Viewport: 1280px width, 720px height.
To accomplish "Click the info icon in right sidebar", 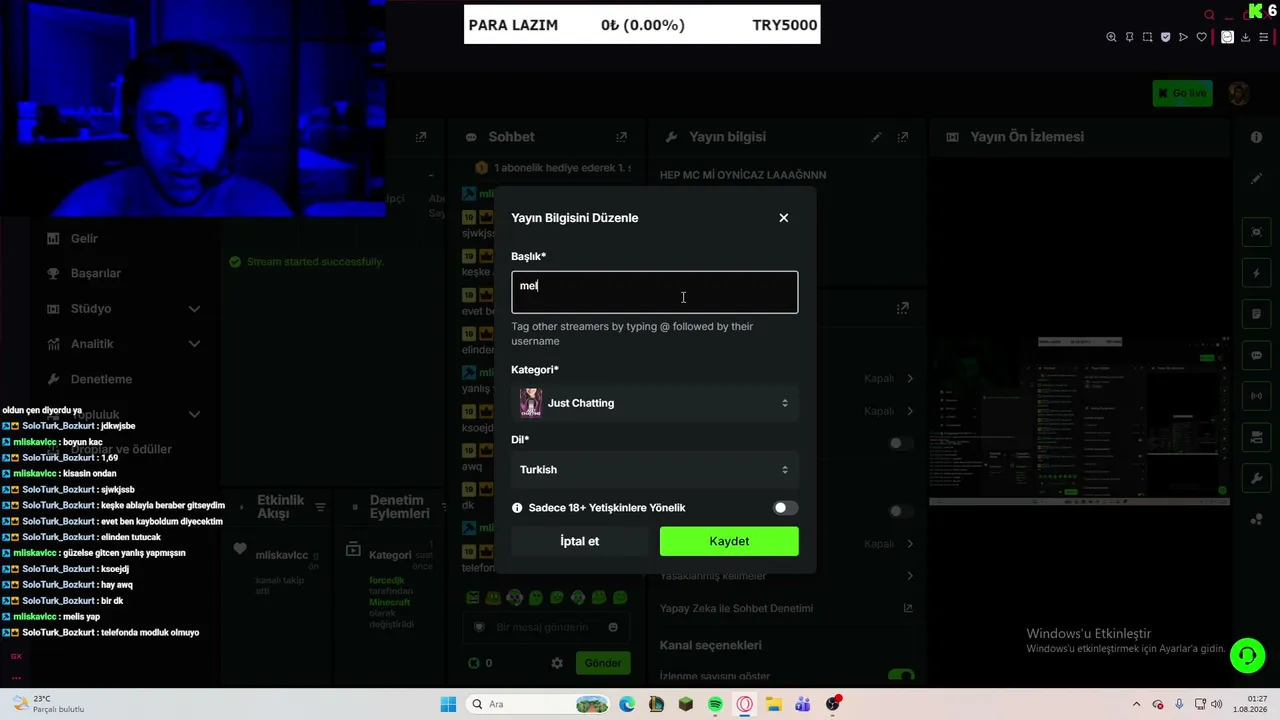I will pyautogui.click(x=1257, y=137).
